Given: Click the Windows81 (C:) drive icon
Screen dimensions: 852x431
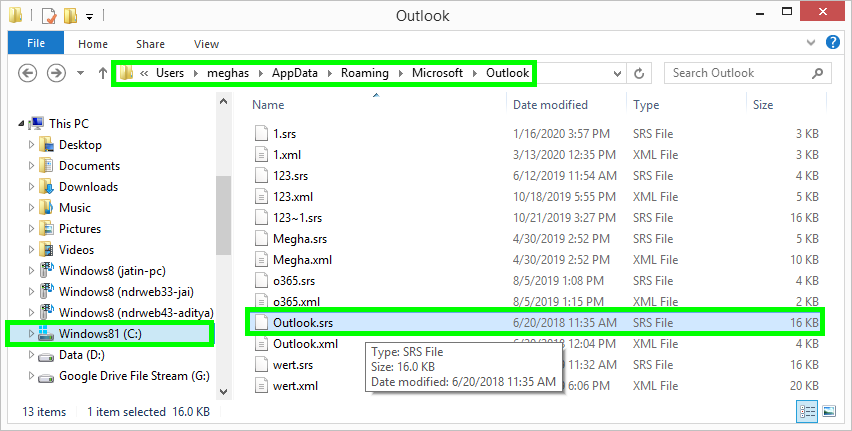Looking at the screenshot, I should coord(47,334).
